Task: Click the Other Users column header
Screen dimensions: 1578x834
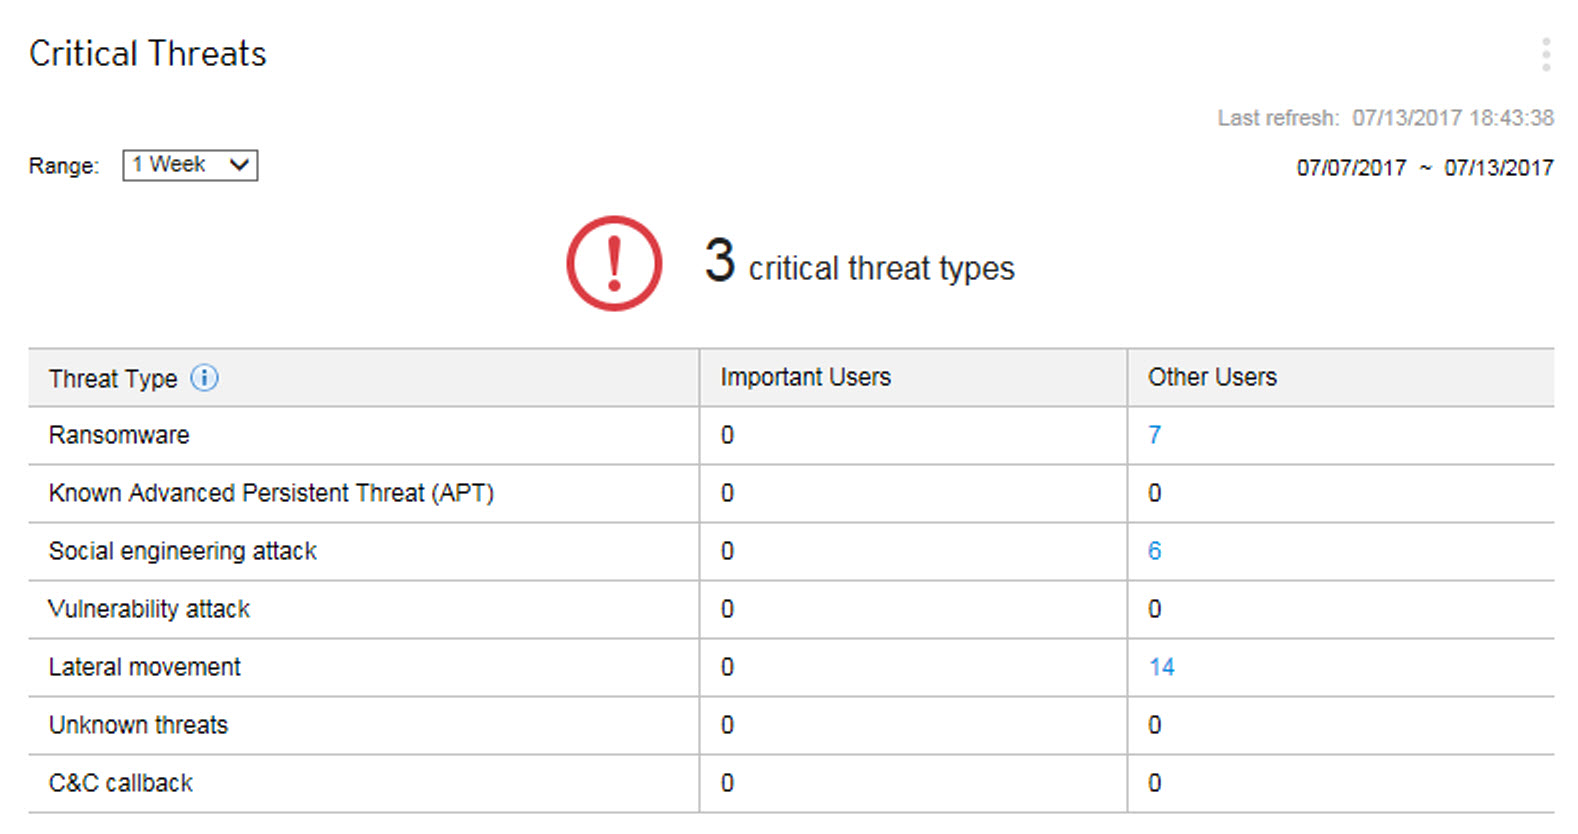Action: click(1212, 377)
